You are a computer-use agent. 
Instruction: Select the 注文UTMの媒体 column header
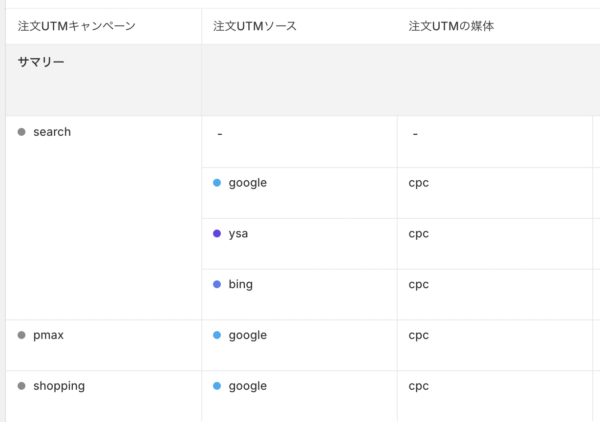(451, 25)
